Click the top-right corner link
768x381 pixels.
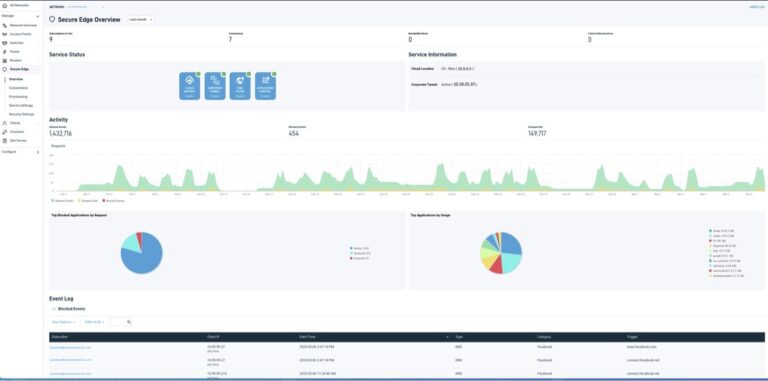[757, 7]
